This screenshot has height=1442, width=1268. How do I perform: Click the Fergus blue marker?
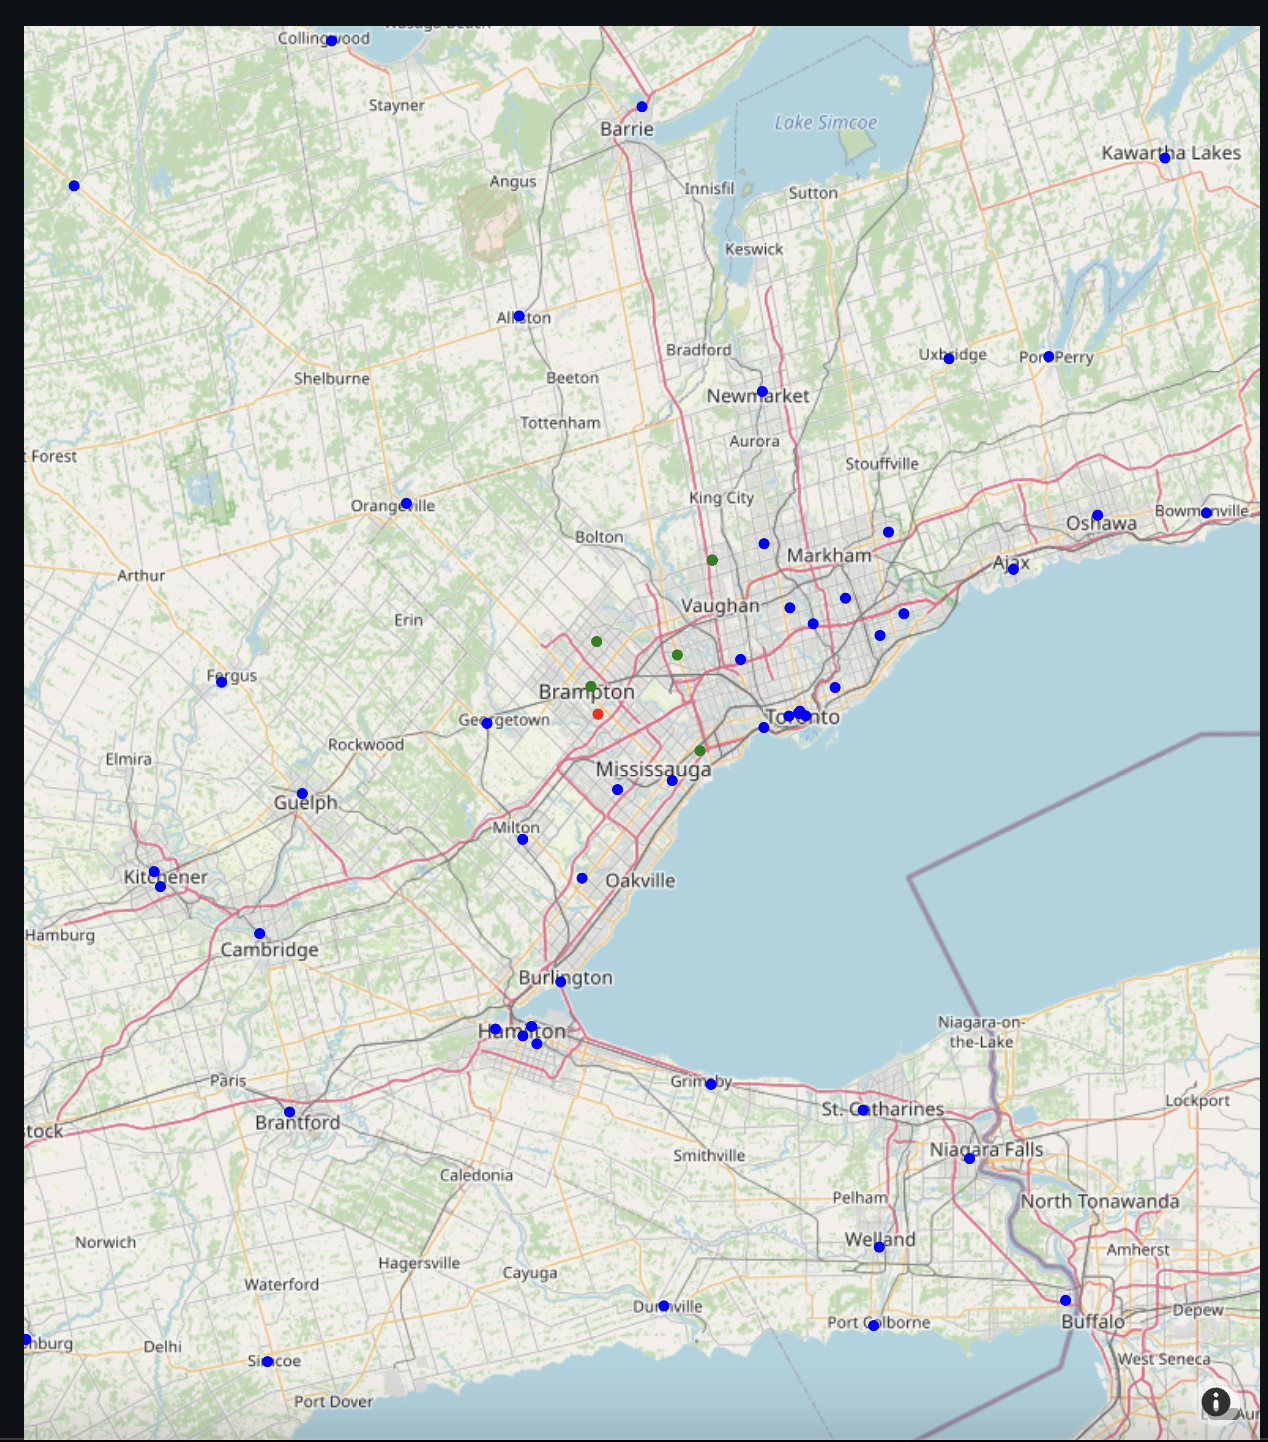point(222,682)
